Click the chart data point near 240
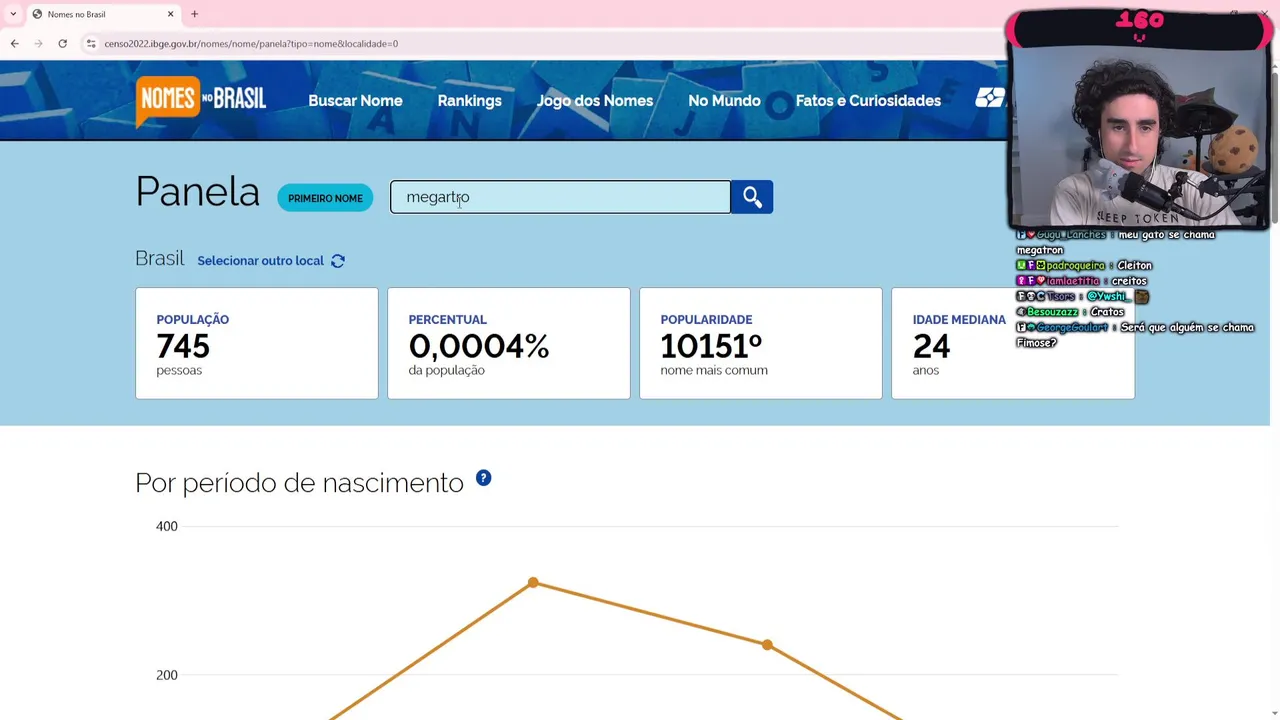The width and height of the screenshot is (1280, 720). click(767, 645)
